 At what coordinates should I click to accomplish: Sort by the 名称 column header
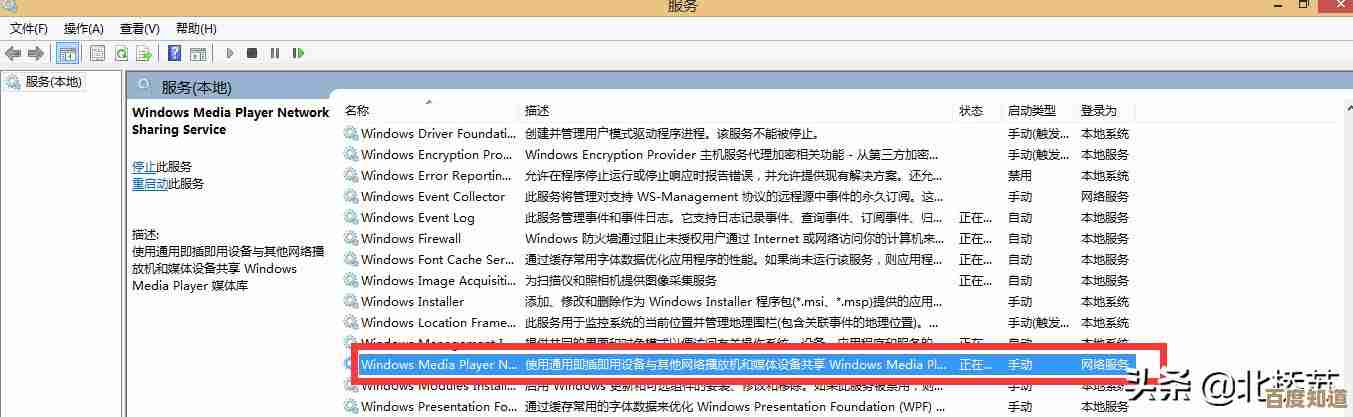(357, 111)
